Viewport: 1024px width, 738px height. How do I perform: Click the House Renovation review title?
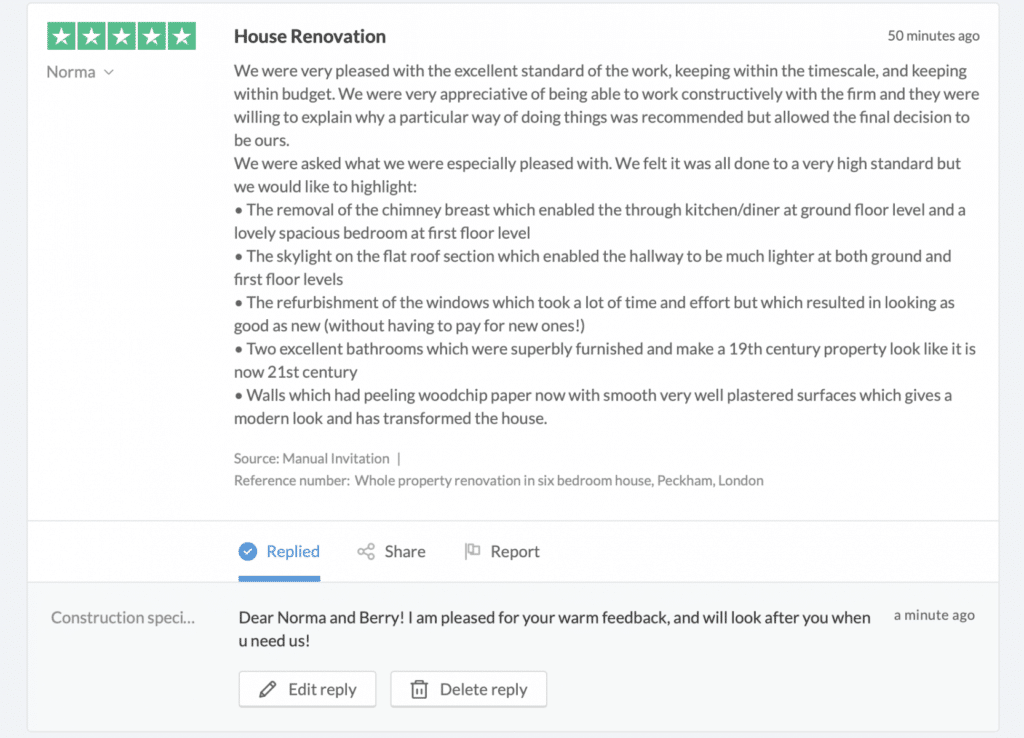tap(309, 36)
